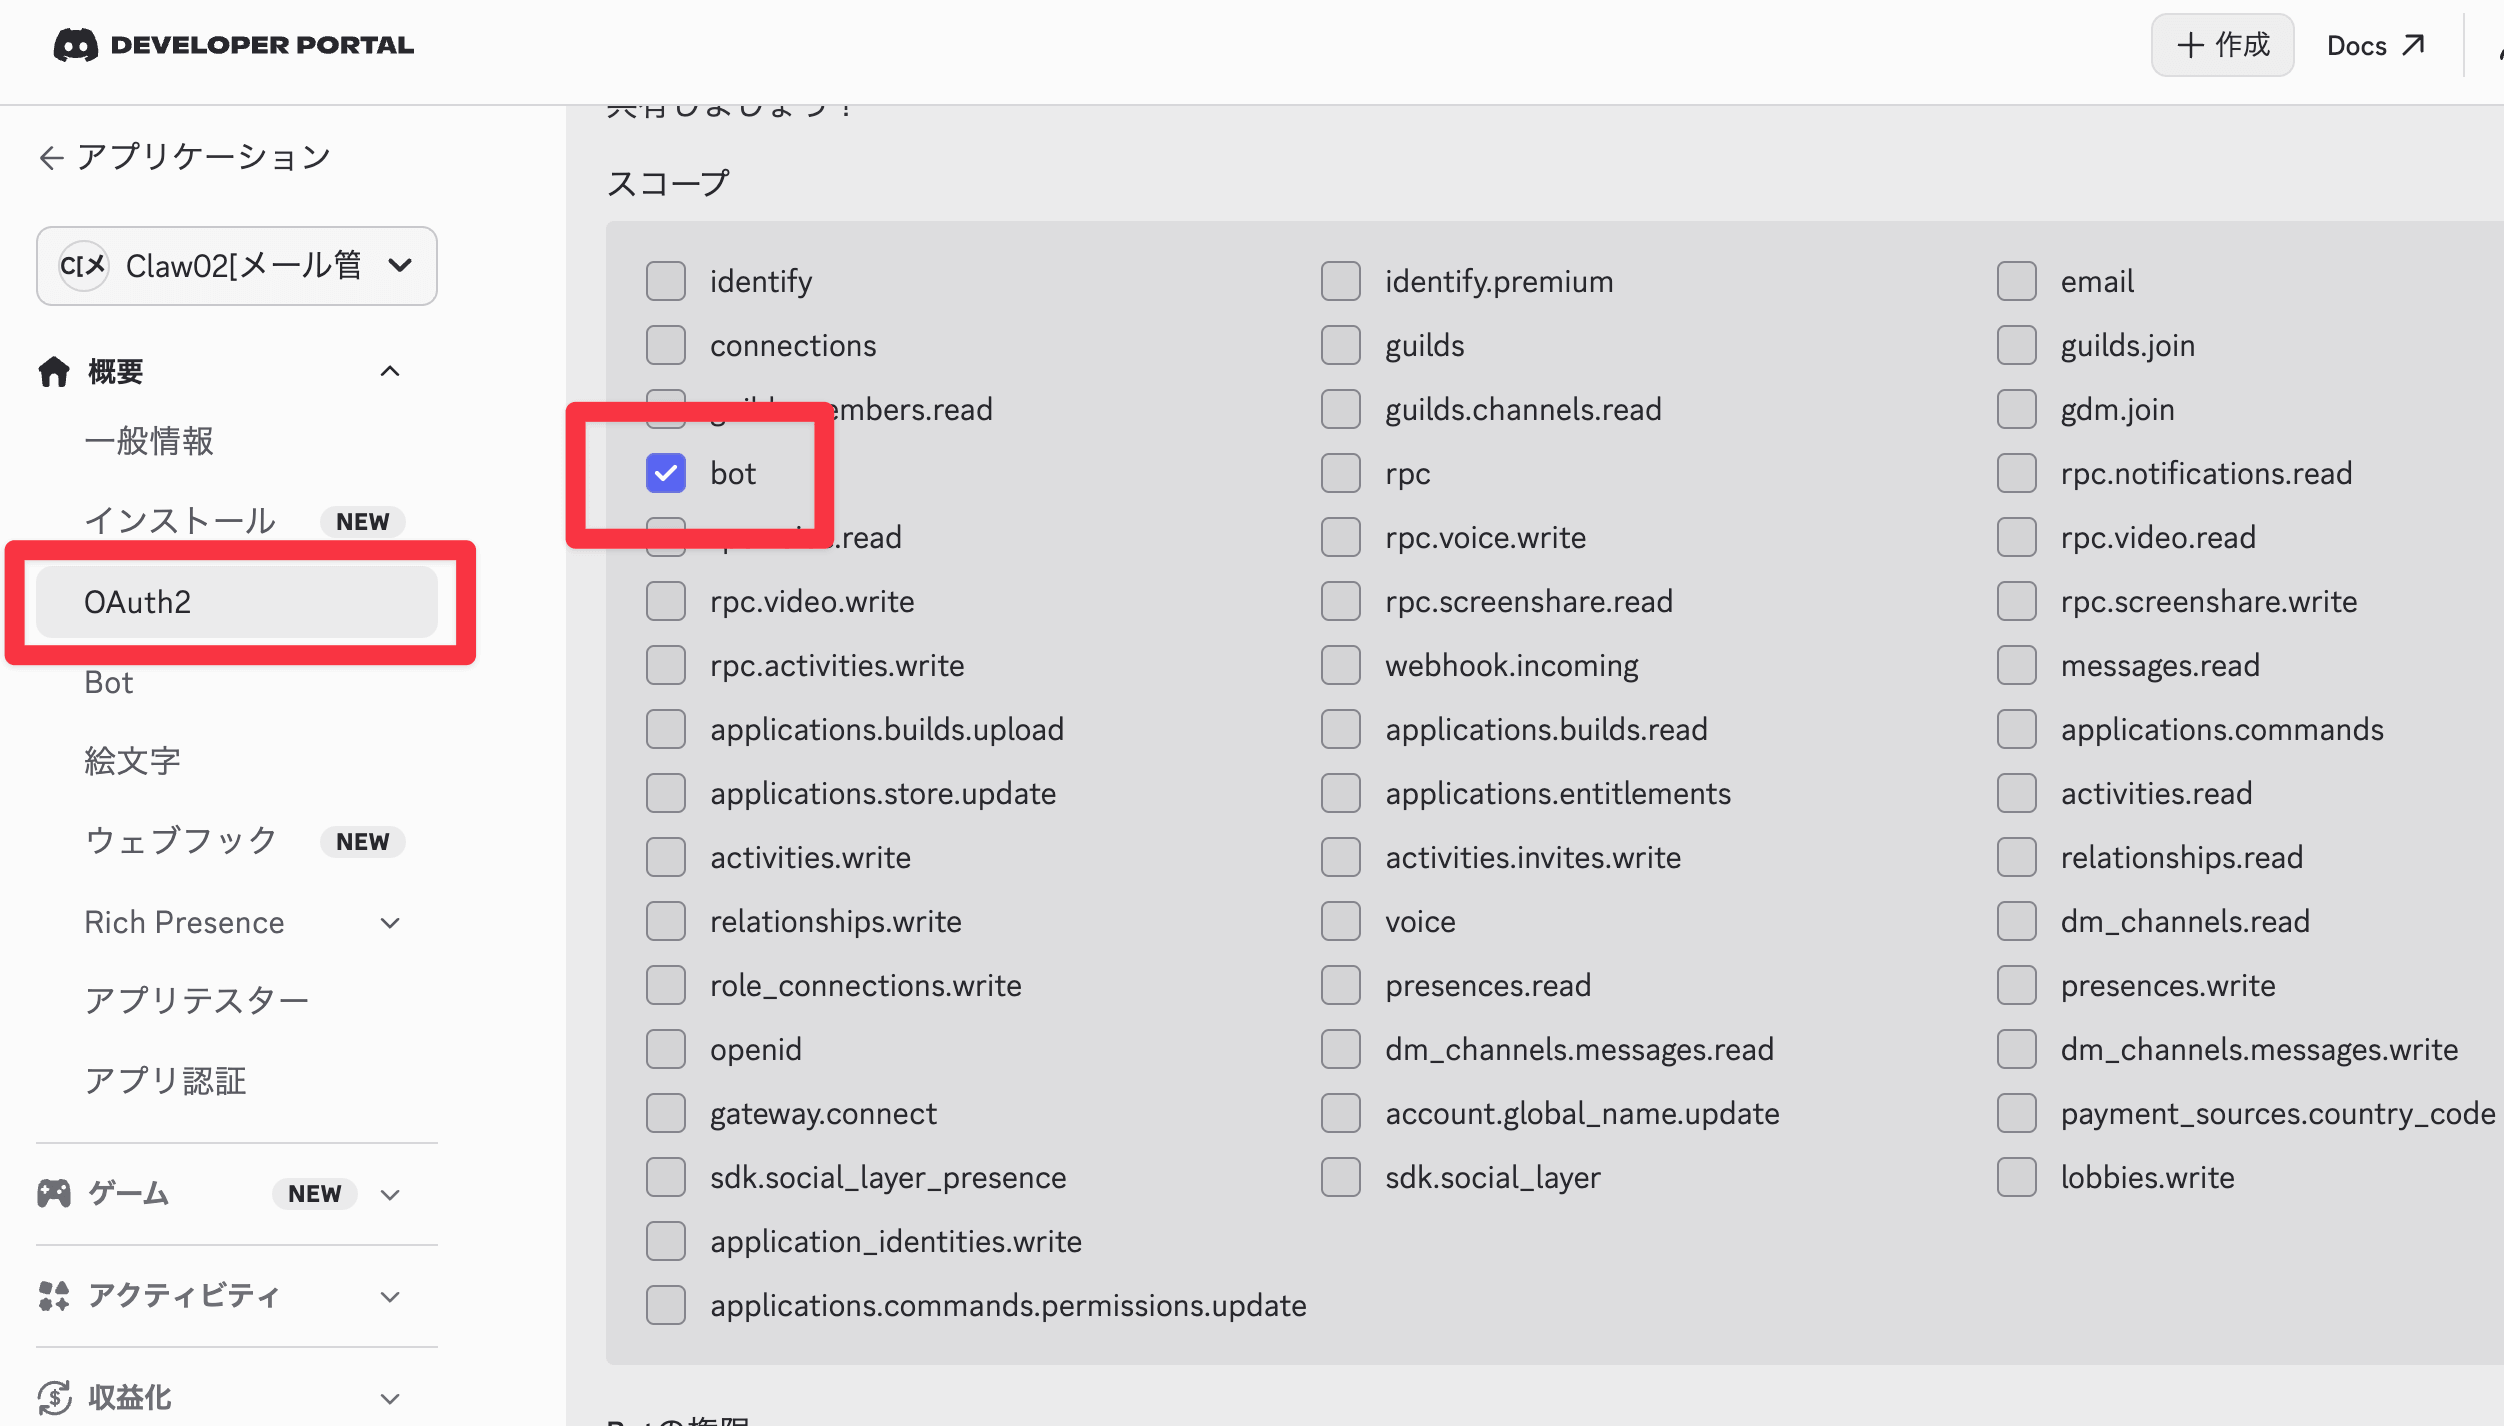Click the 収益化 dollar icon

pos(54,1397)
